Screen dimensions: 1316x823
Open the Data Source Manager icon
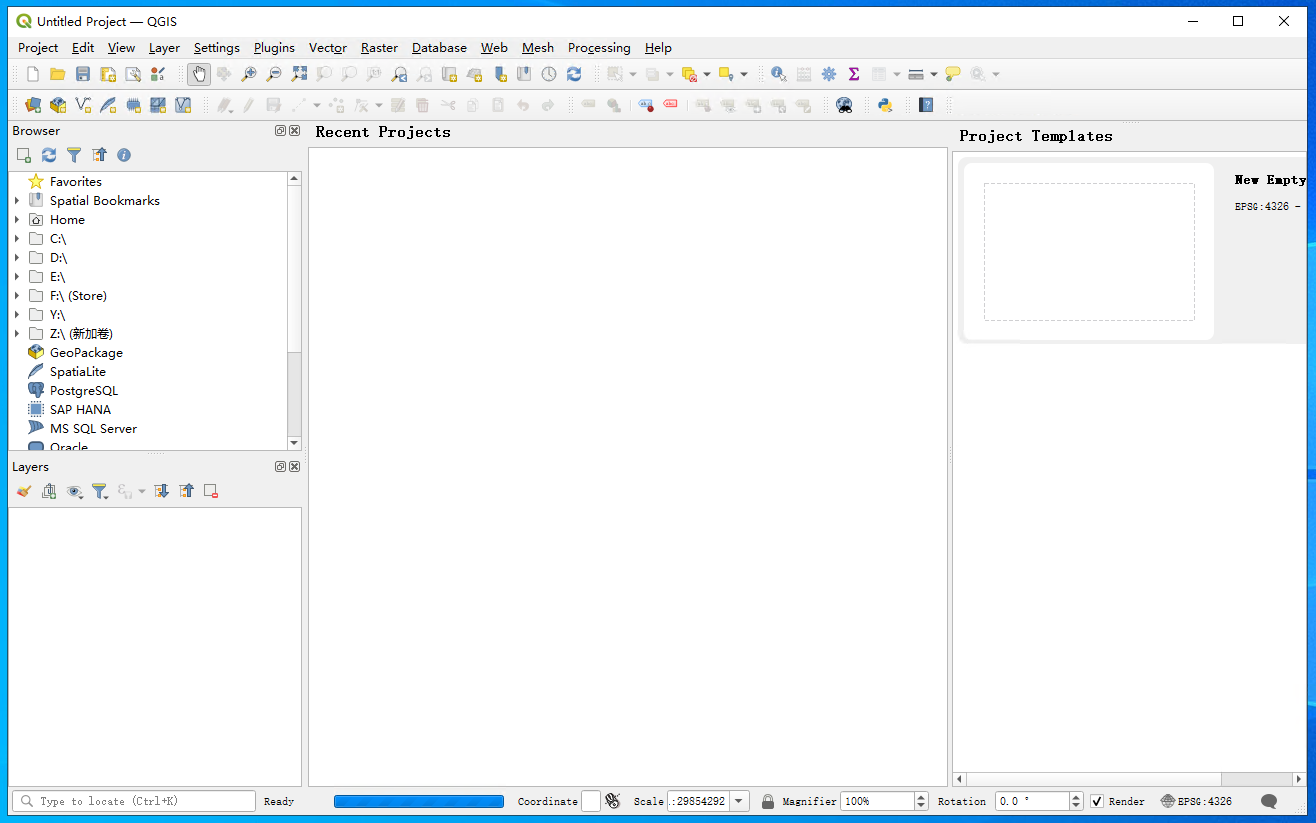(x=33, y=105)
